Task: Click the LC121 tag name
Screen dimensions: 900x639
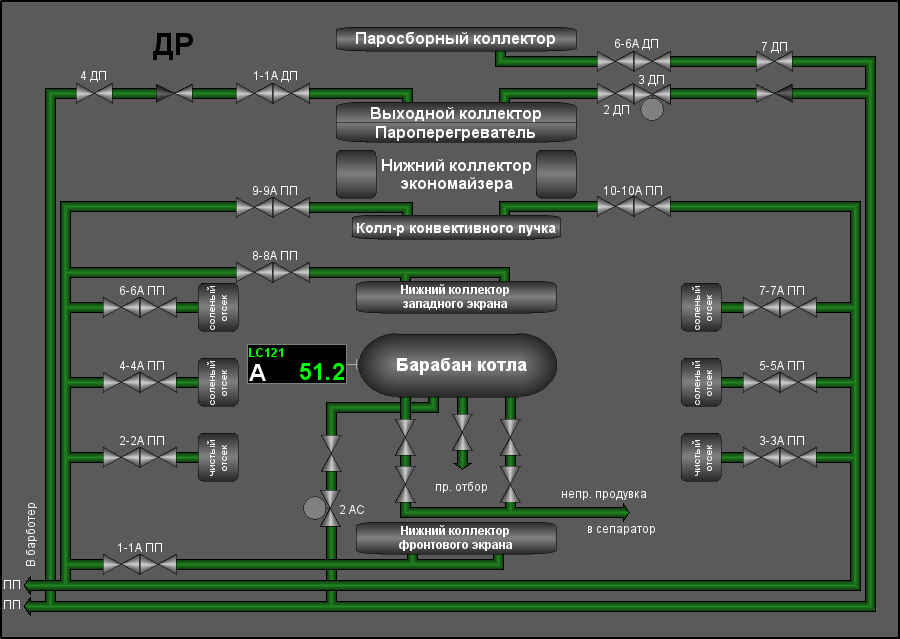Action: point(266,353)
